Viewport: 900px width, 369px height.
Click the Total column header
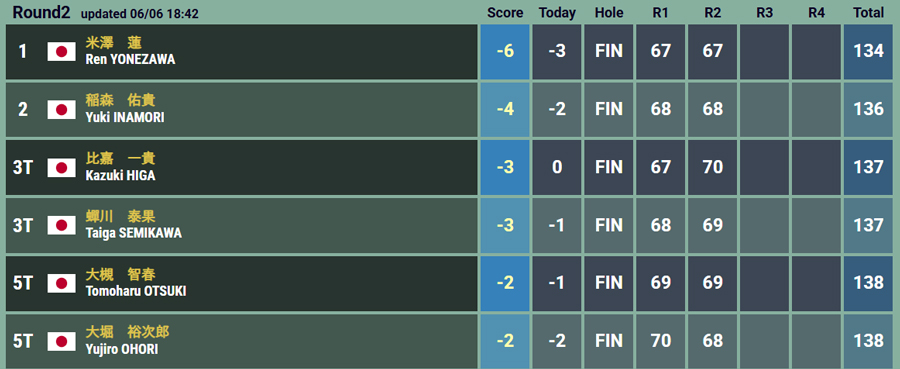tap(868, 13)
